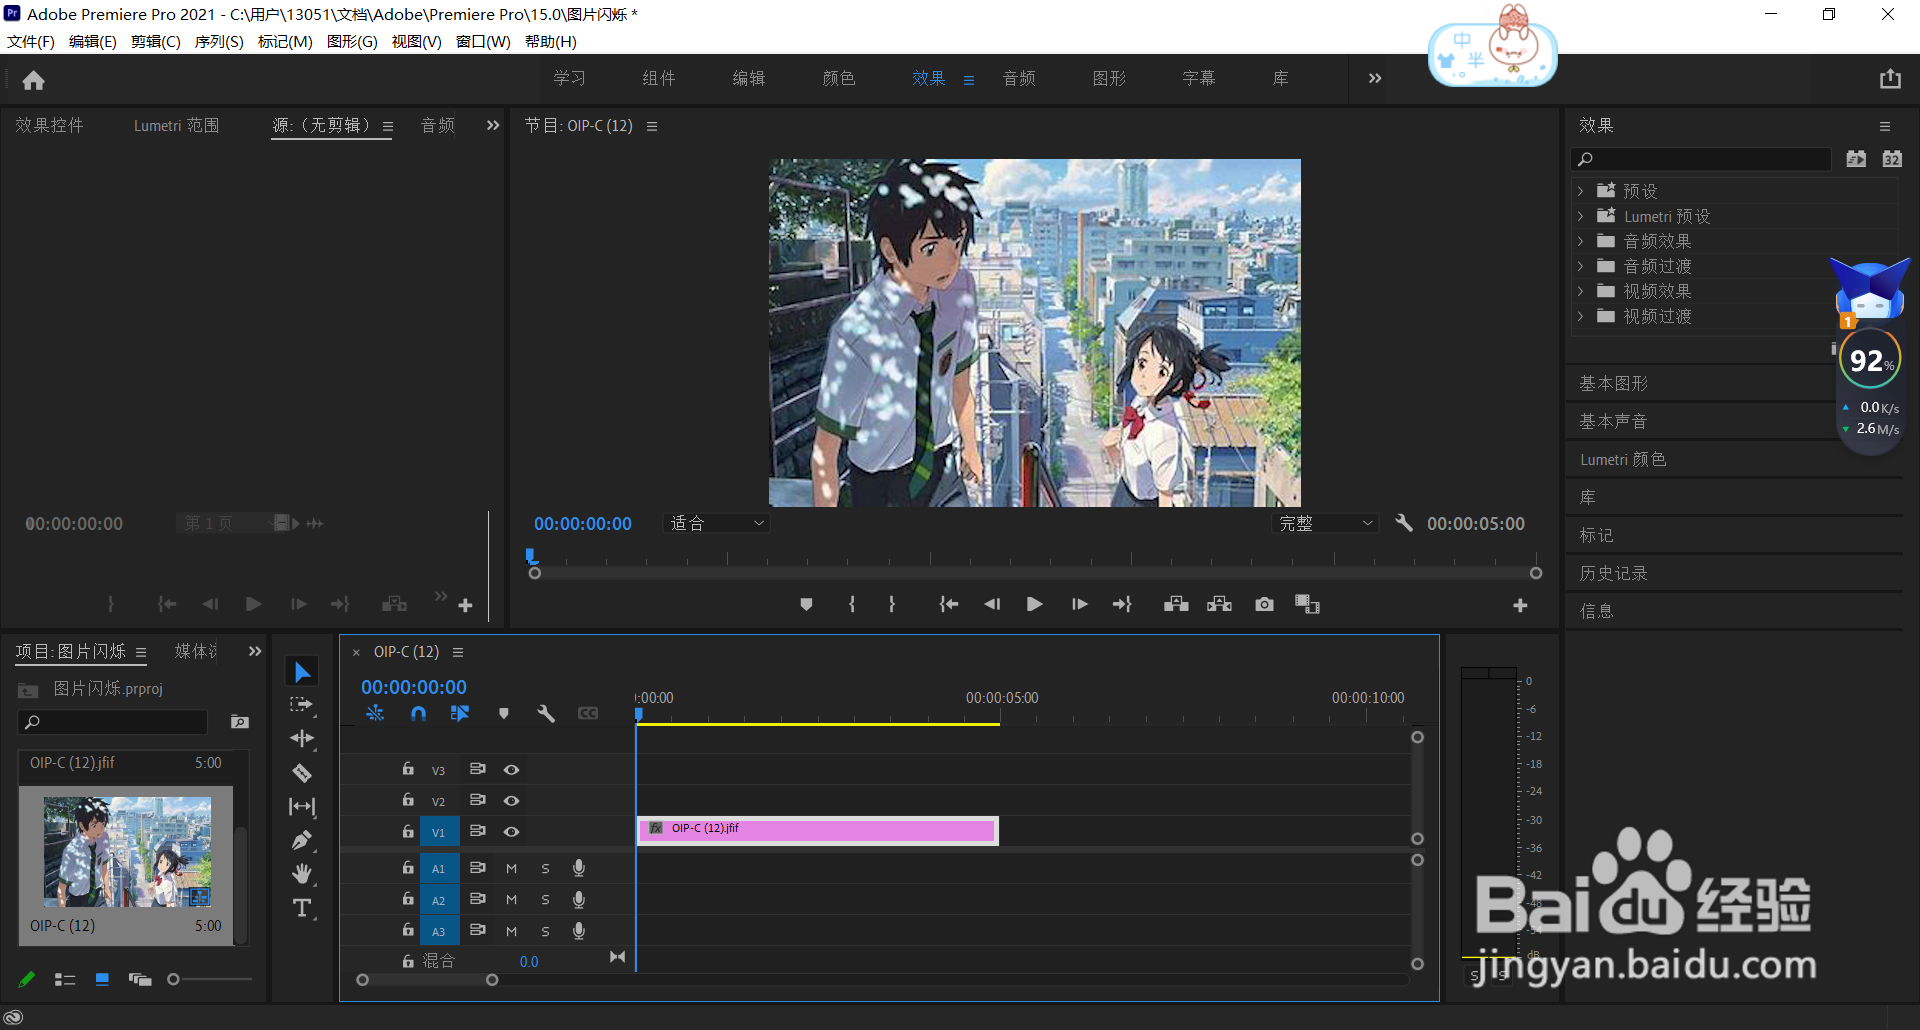Screen dimensions: 1920x1030
Task: Select the OIP-C (12).jfif clip on V1
Action: tap(818, 831)
